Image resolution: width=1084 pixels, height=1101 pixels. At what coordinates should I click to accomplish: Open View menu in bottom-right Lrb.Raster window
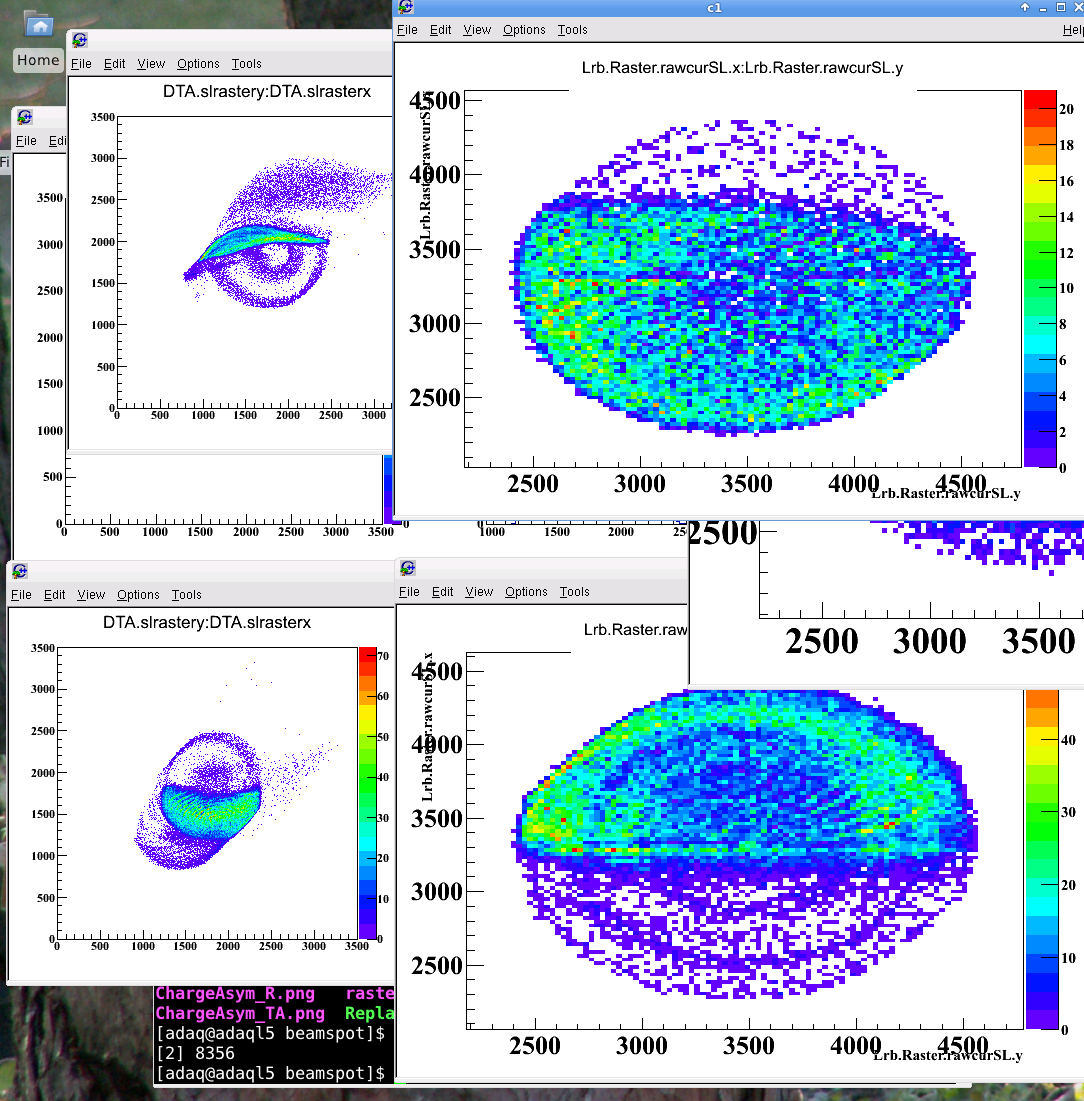[x=479, y=592]
